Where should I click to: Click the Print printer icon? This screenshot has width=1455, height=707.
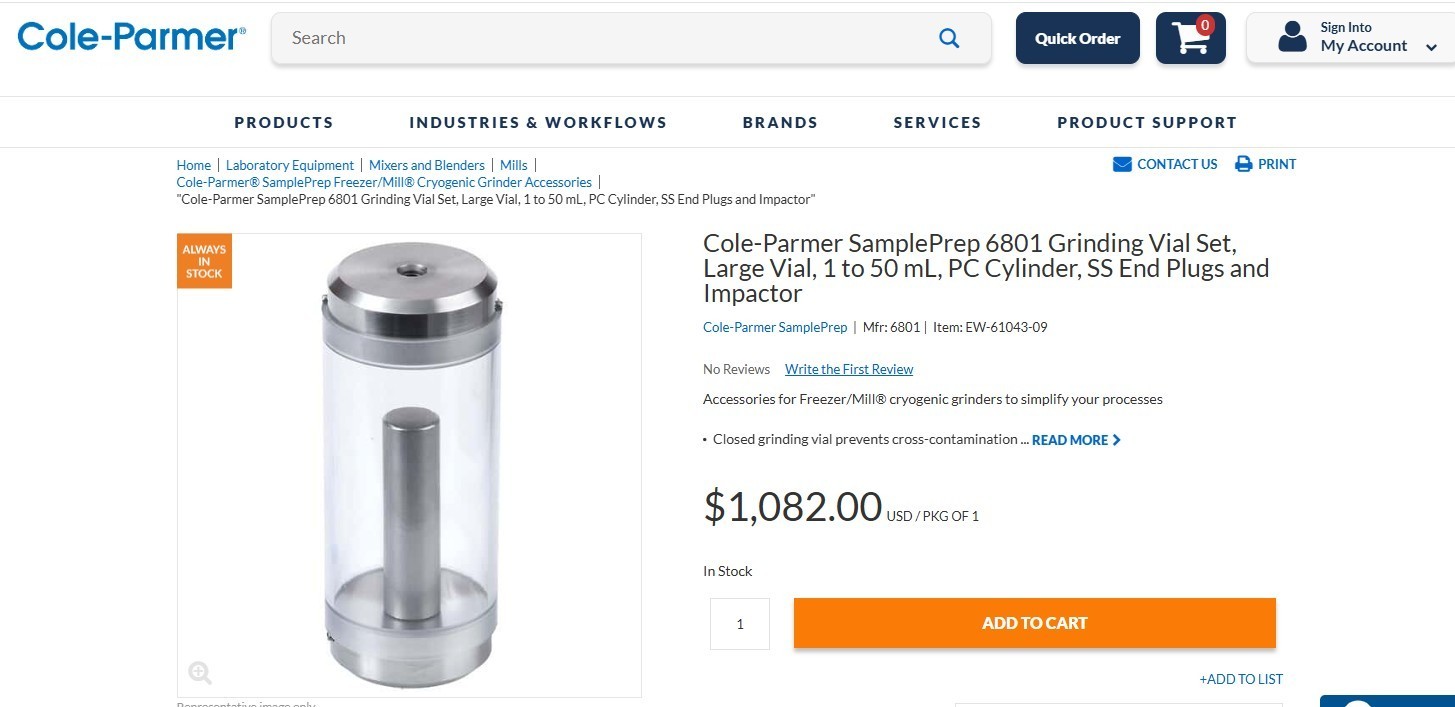(x=1243, y=164)
